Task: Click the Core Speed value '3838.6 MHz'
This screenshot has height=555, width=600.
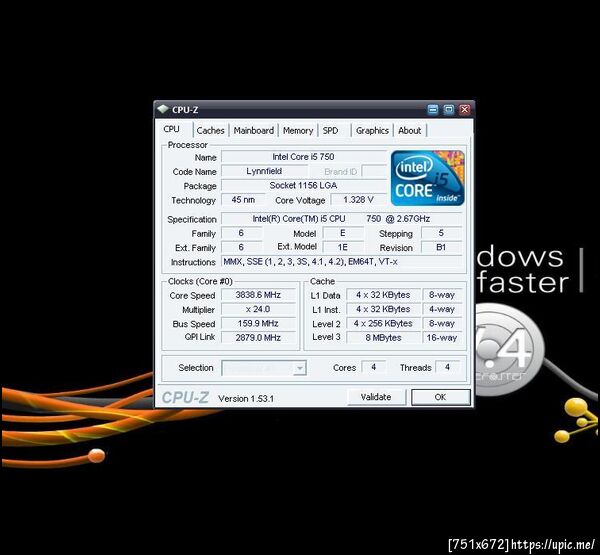Action: [259, 295]
